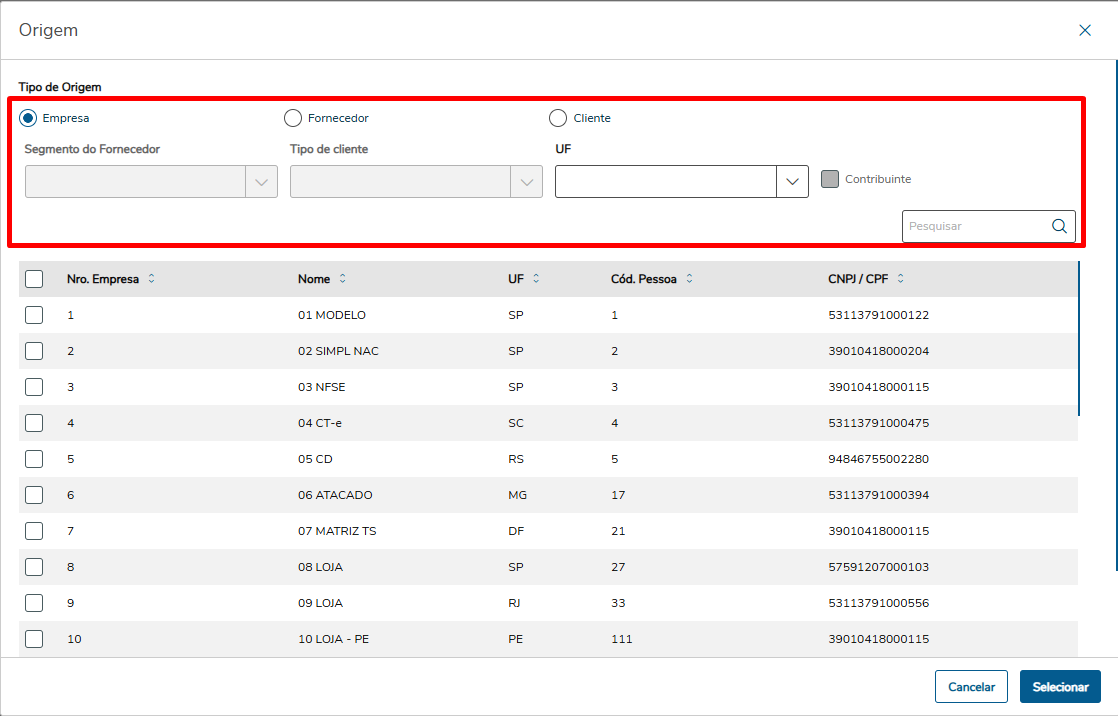Click the Cód. Pessoa header label
This screenshot has width=1118, height=716.
tap(644, 279)
